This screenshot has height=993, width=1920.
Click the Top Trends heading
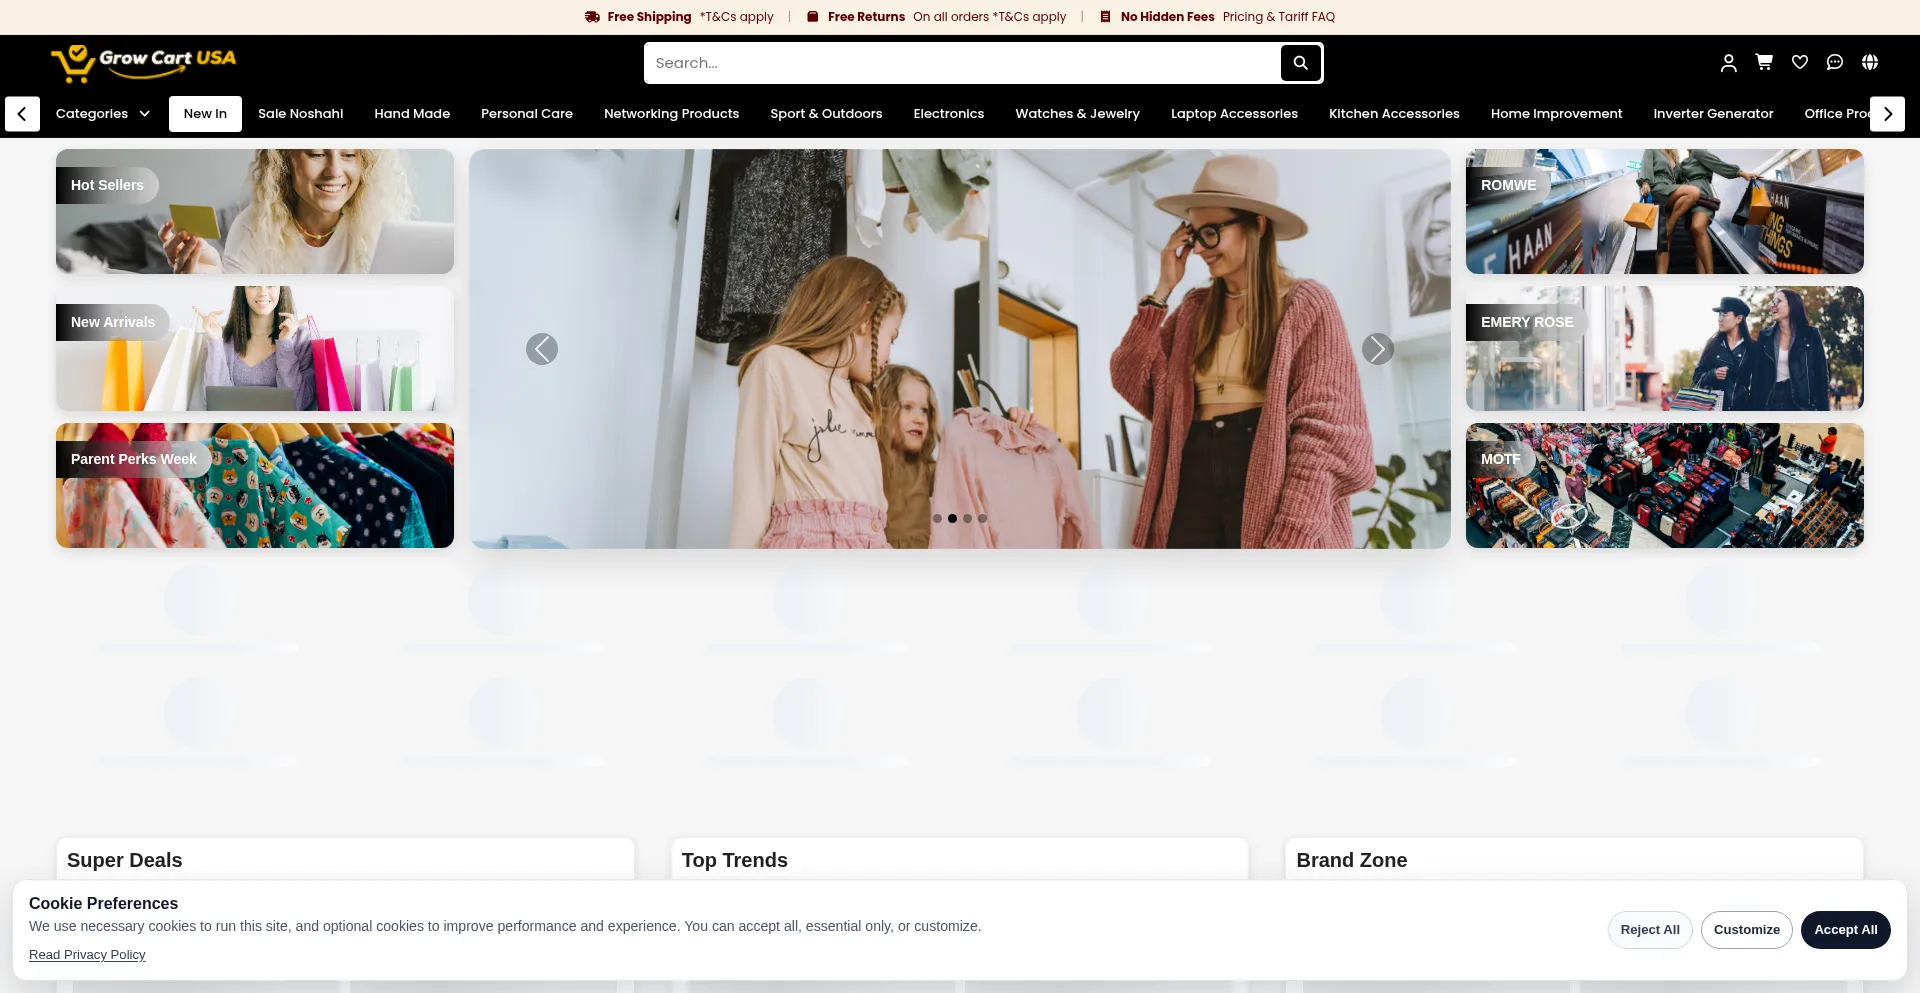click(735, 860)
